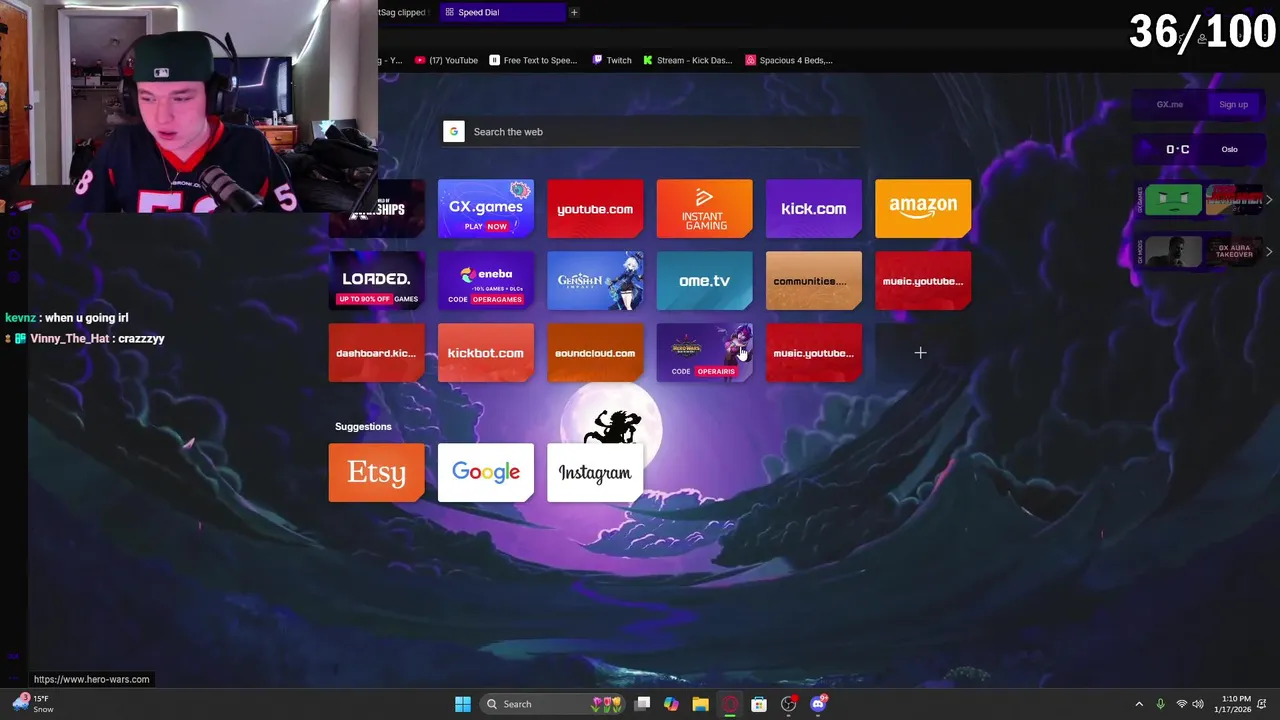
Task: Open the eneba speed dial tile
Action: coord(486,281)
